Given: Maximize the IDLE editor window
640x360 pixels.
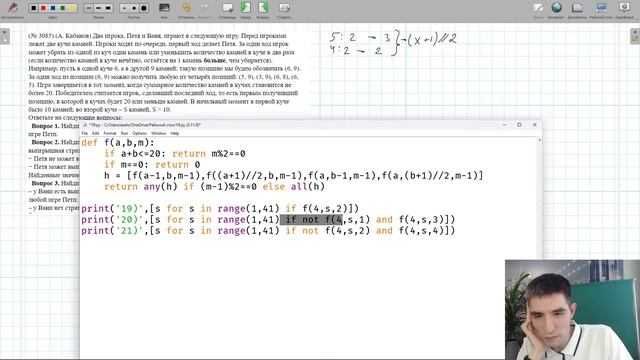Looking at the screenshot, I should click(519, 125).
